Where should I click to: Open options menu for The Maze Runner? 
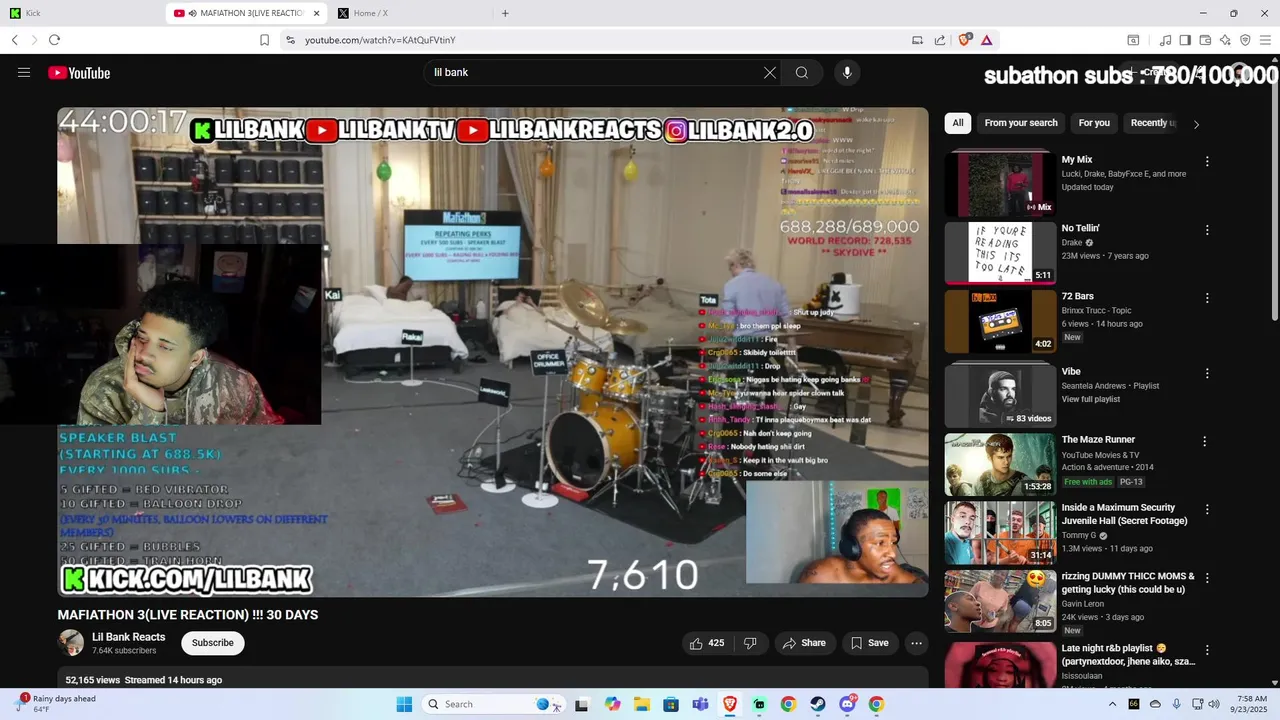[1204, 441]
